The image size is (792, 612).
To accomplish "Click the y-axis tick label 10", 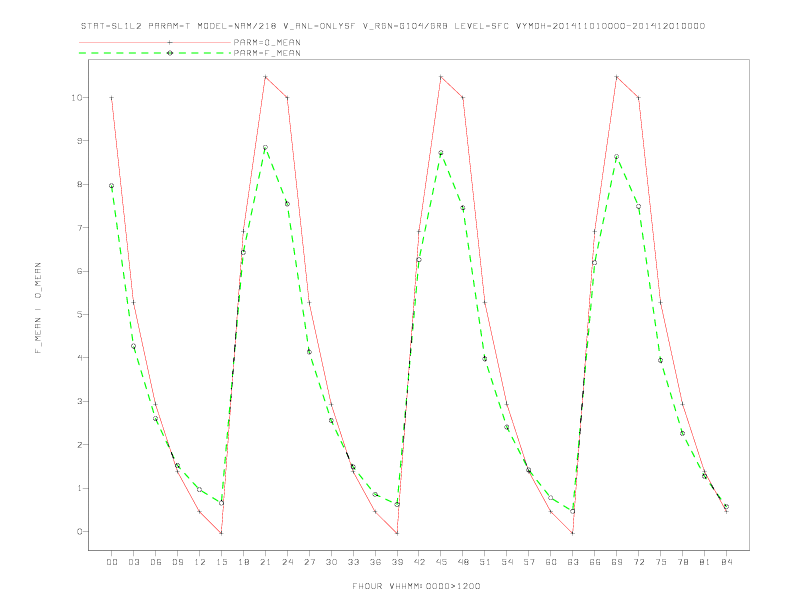I will click(x=77, y=97).
